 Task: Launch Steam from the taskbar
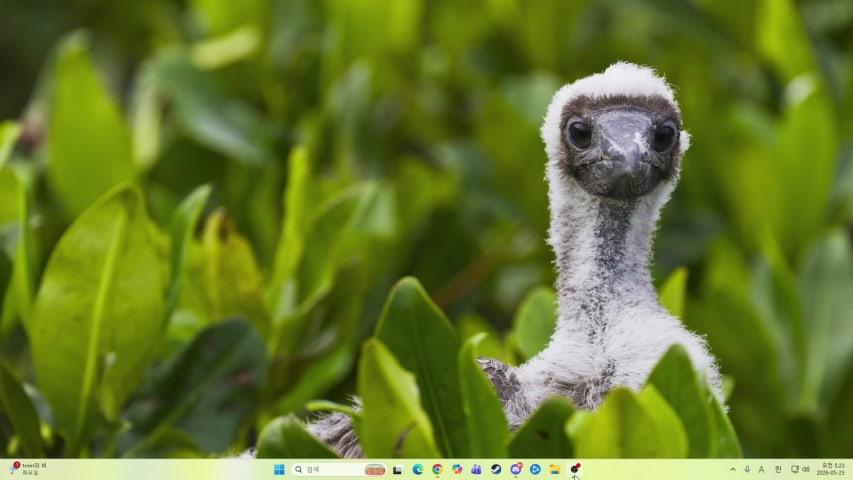[x=496, y=470]
